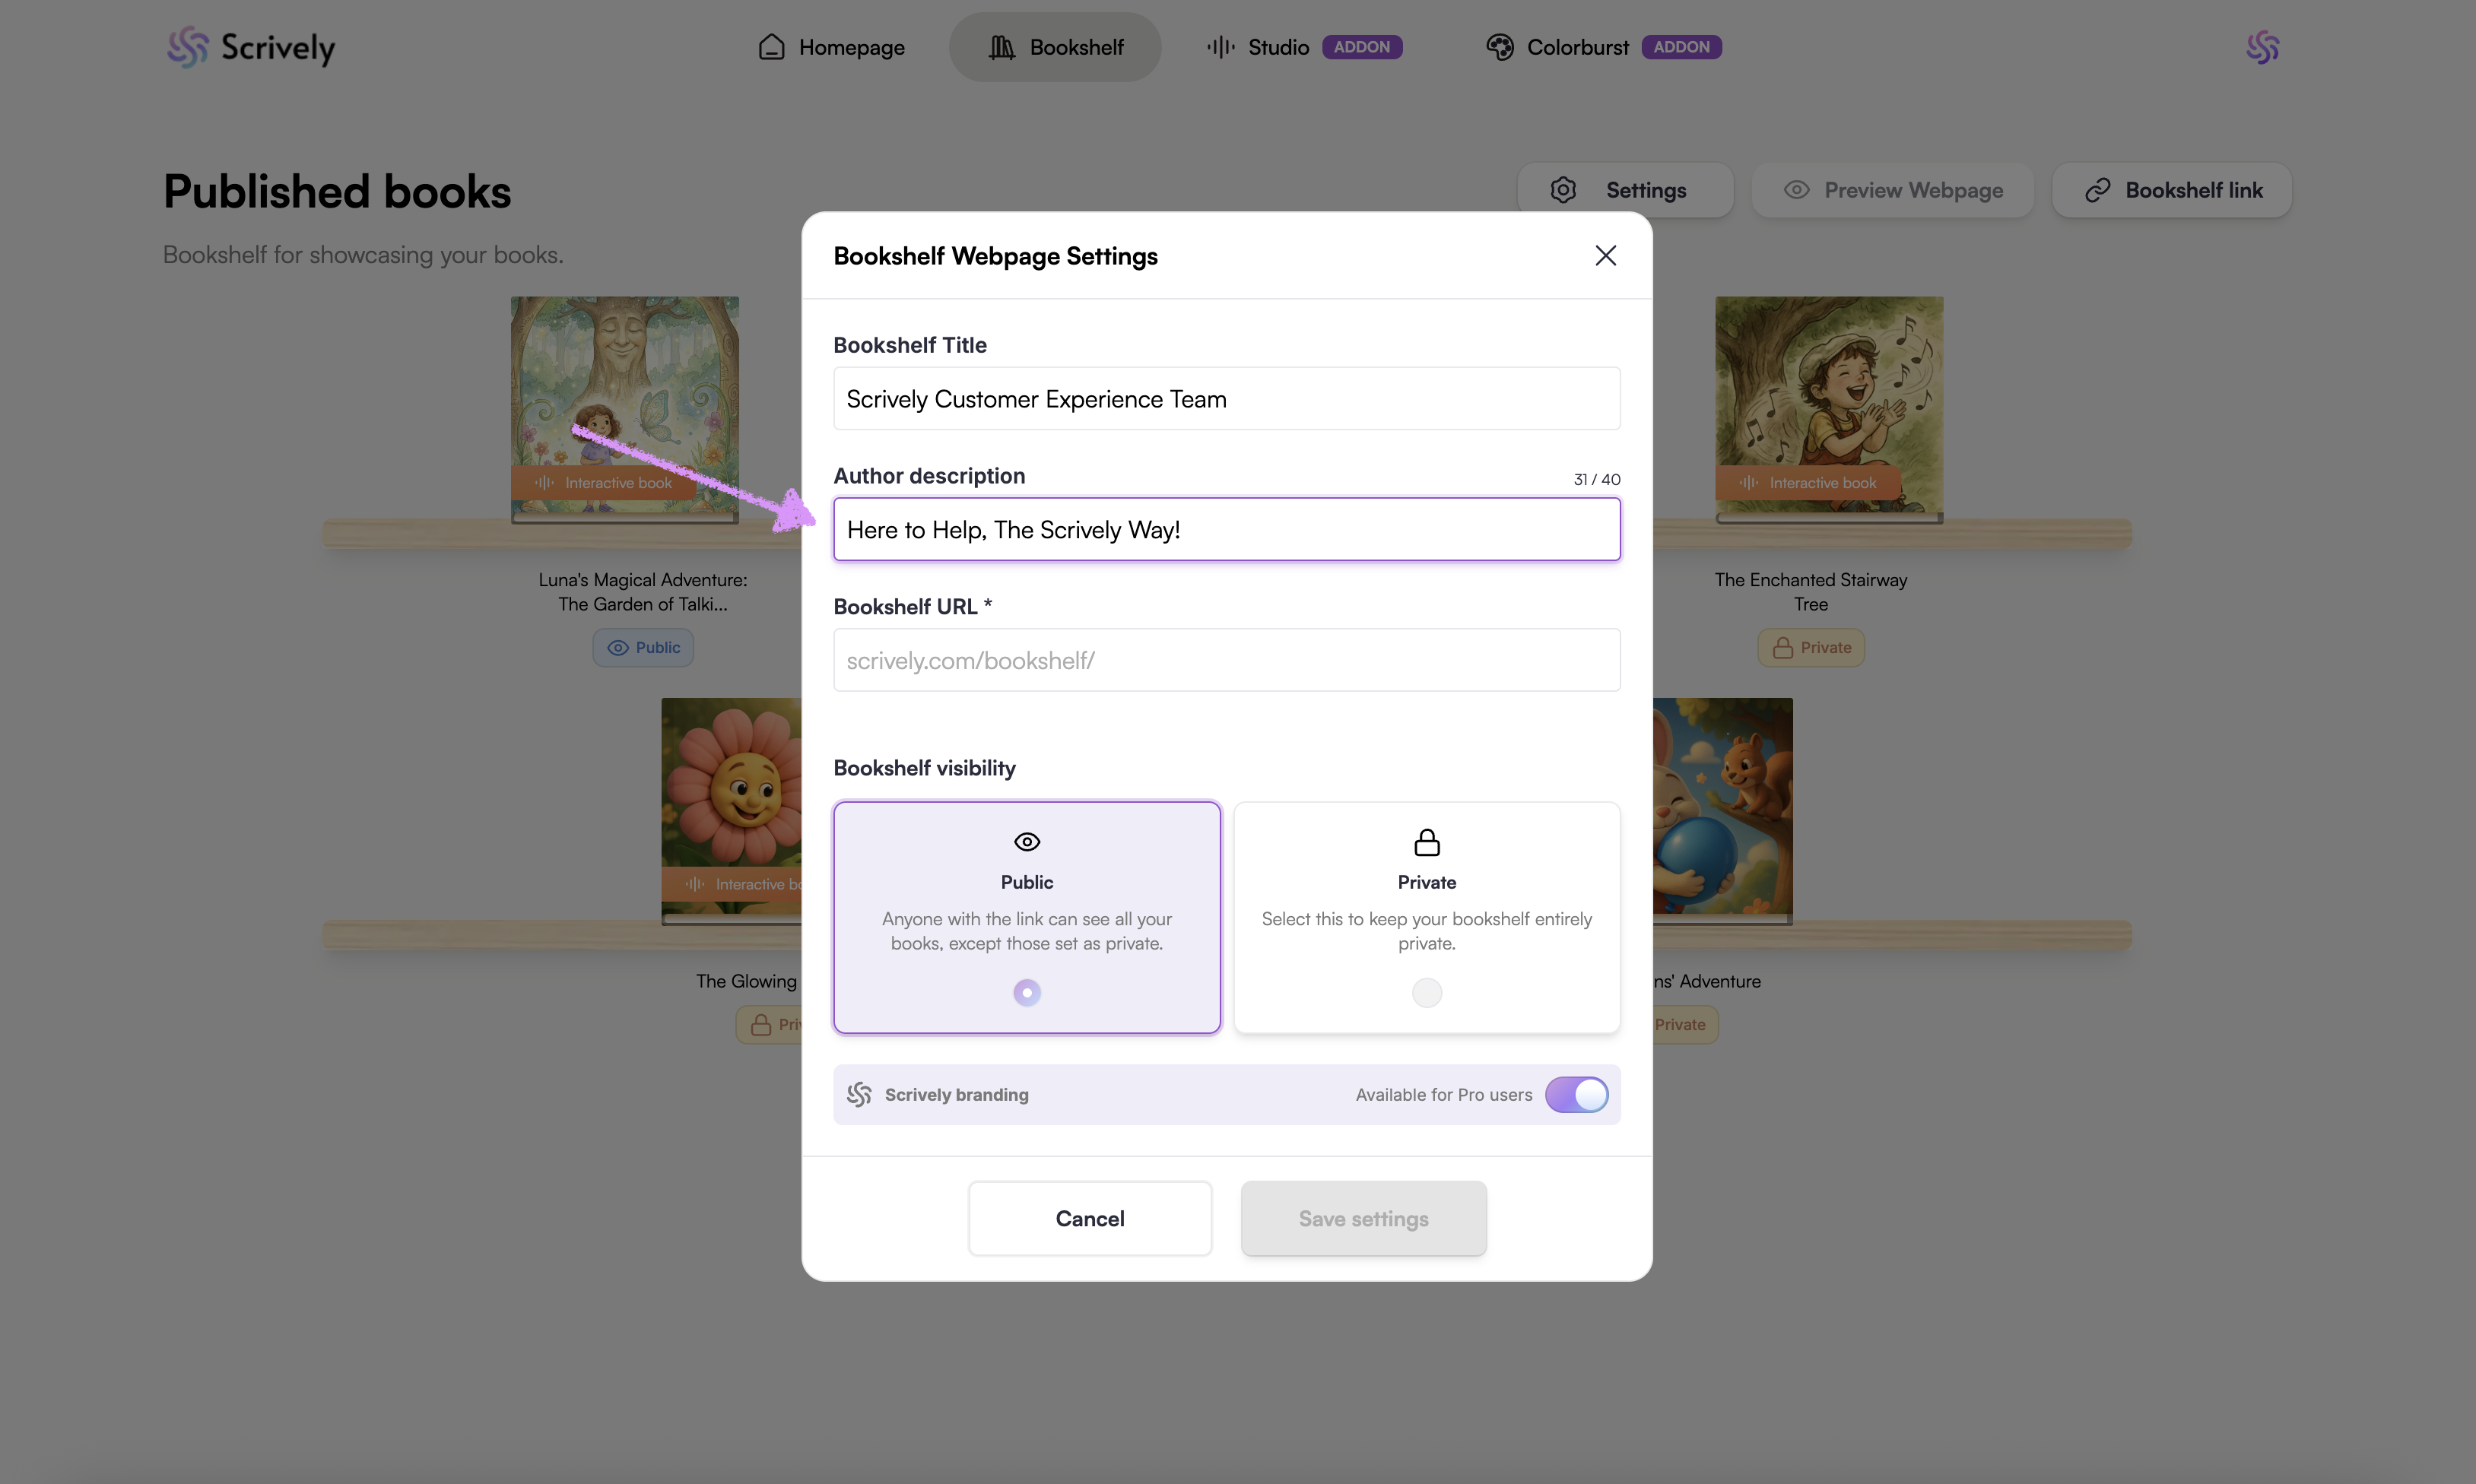The height and width of the screenshot is (1484, 2476).
Task: Click the Save settings button
Action: pos(1363,1218)
